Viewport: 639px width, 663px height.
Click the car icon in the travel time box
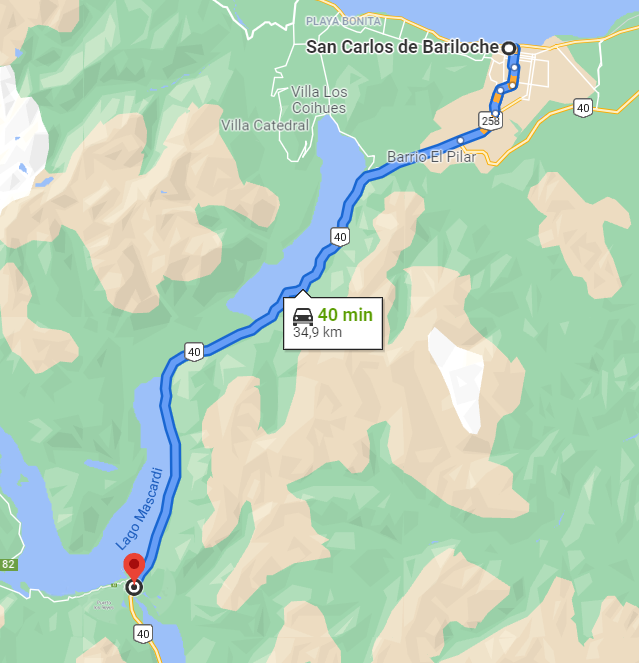303,316
